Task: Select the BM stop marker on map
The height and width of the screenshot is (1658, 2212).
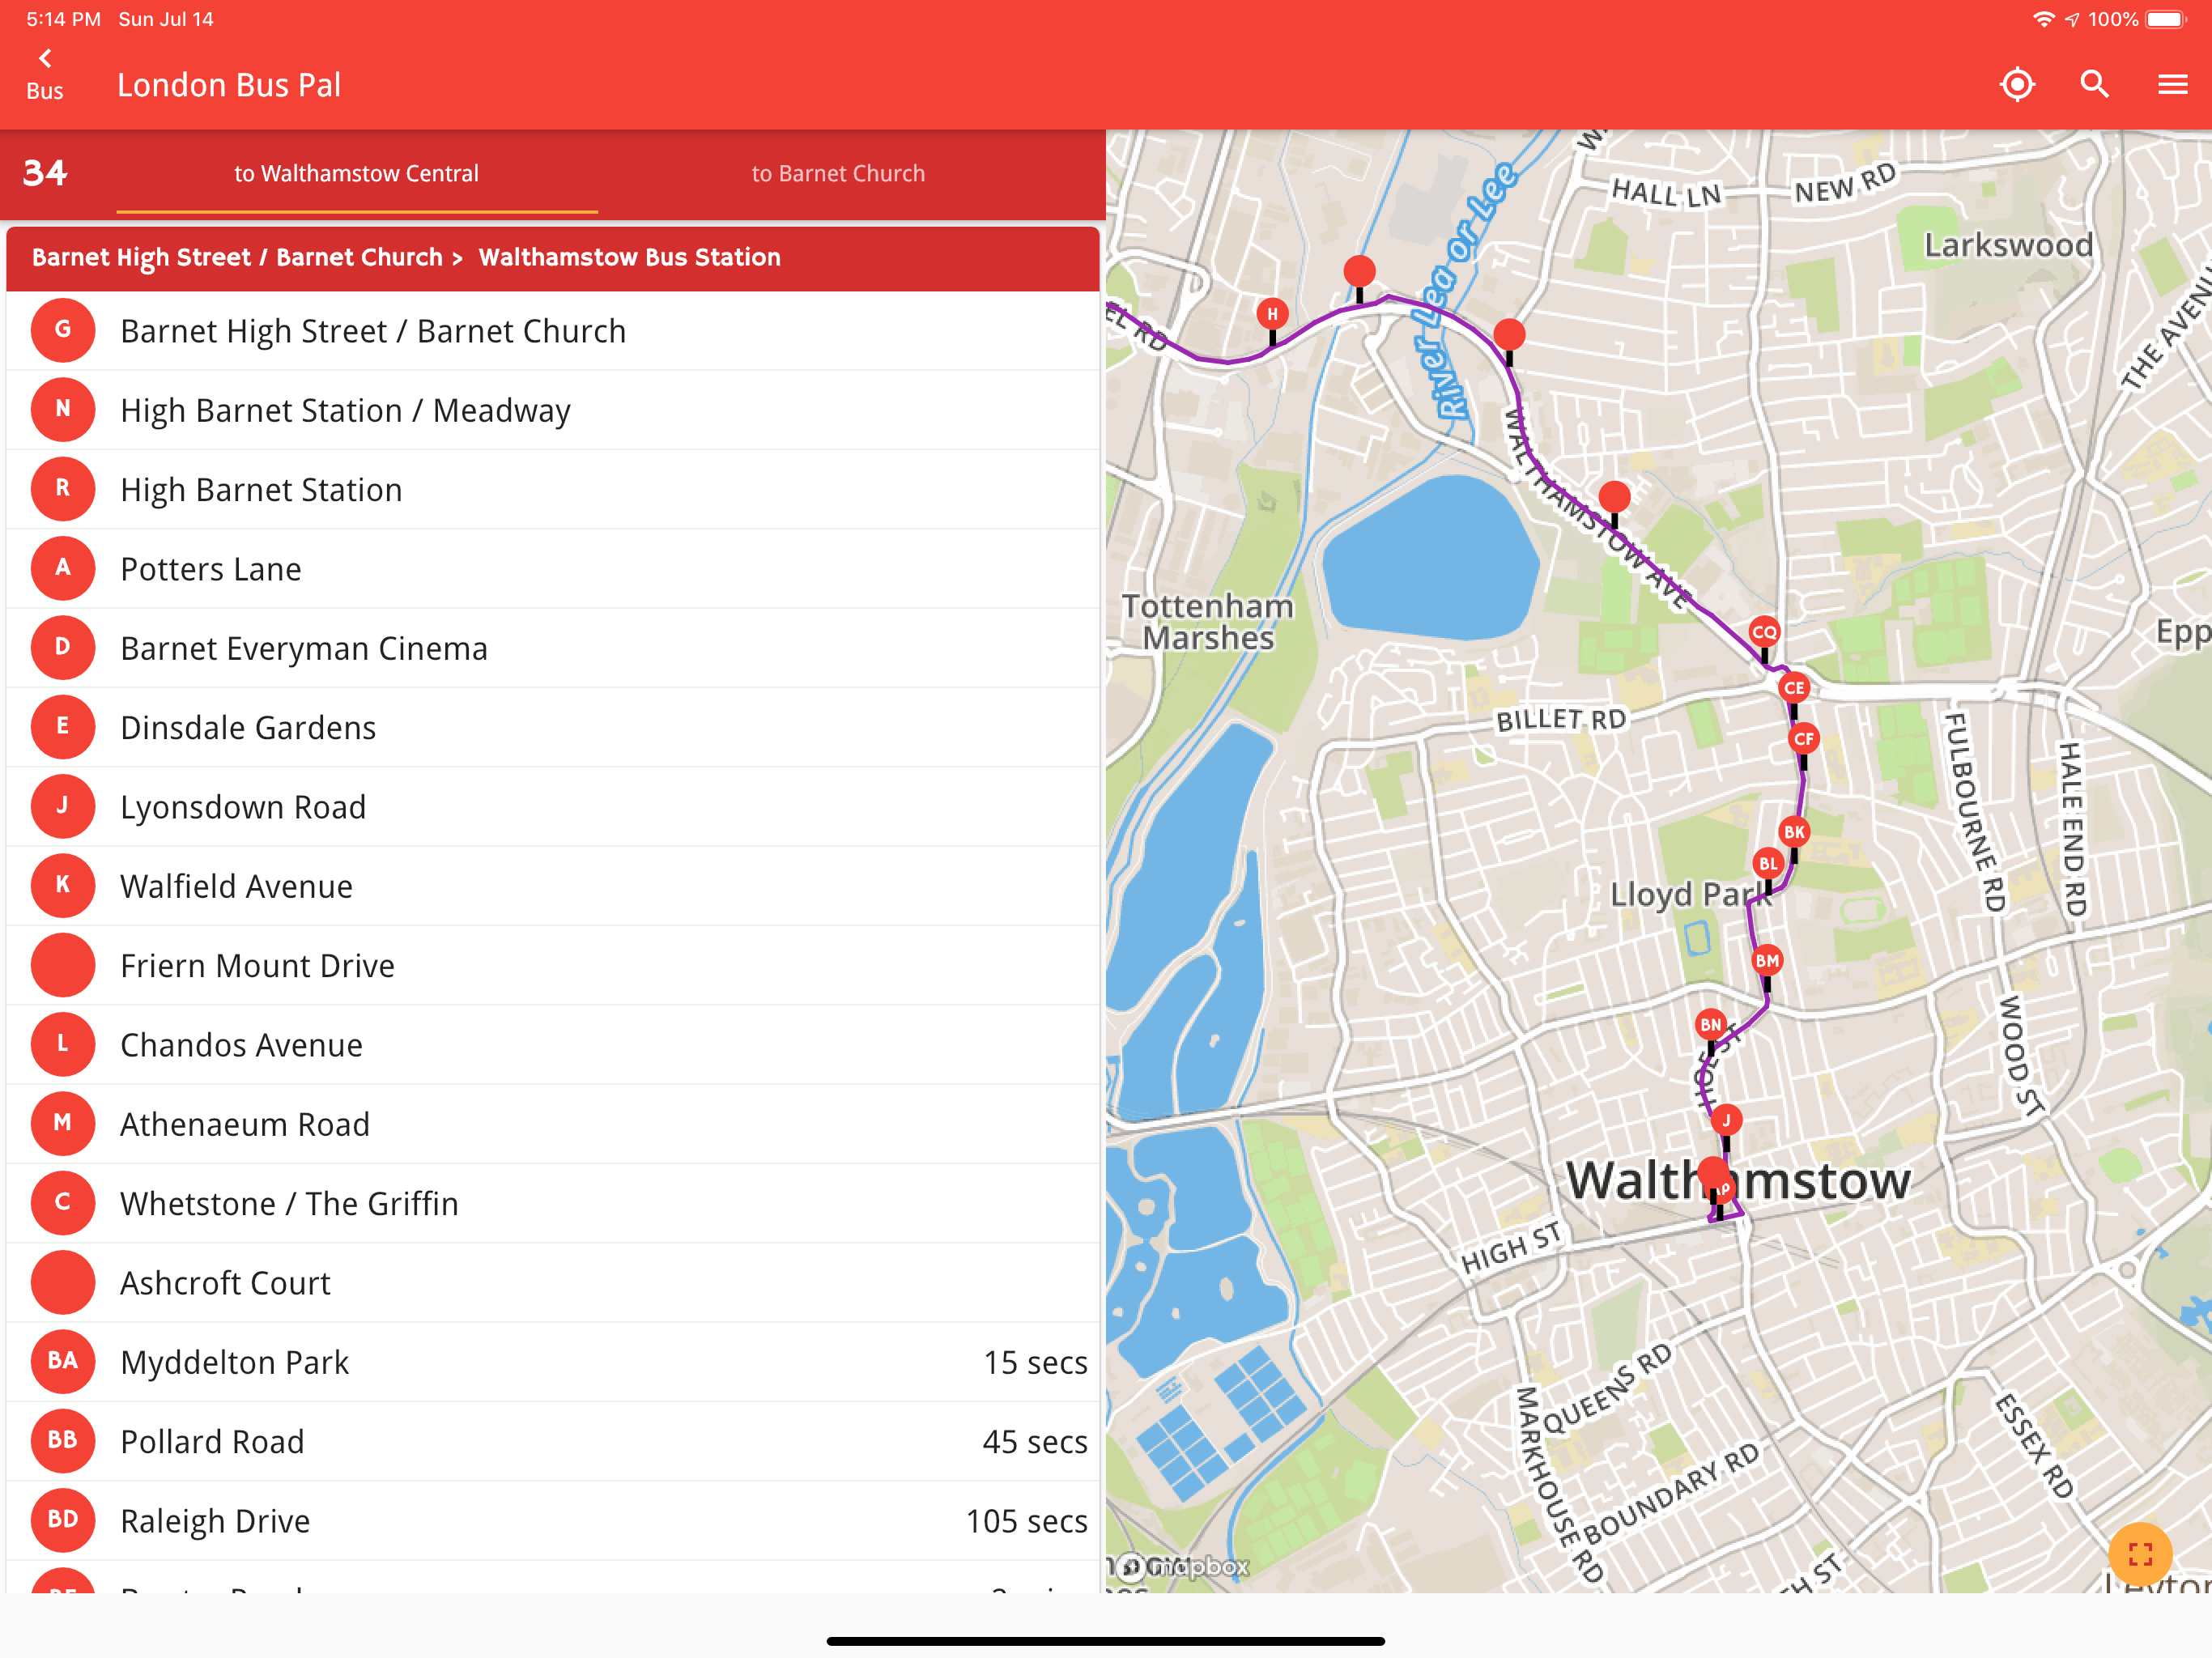Action: point(1767,961)
